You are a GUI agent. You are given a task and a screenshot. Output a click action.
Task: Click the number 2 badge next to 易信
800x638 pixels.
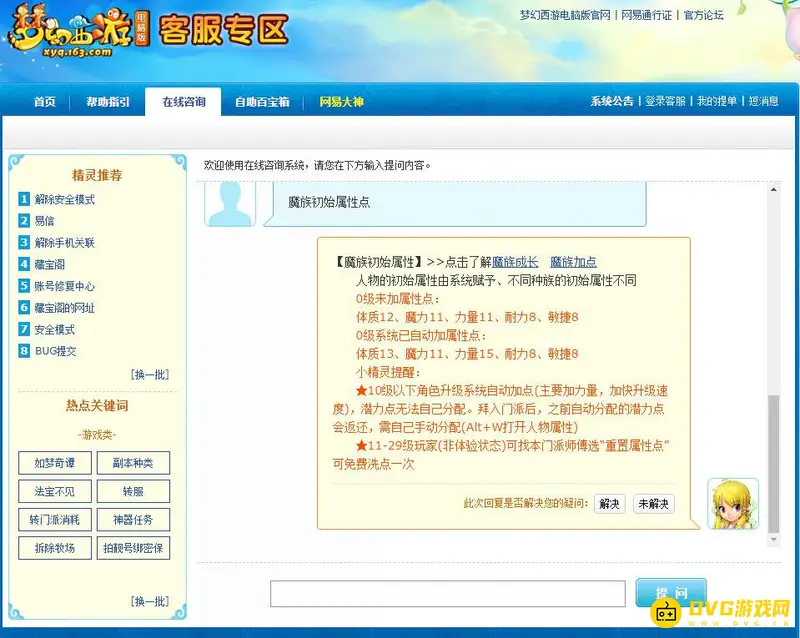[x=24, y=220]
